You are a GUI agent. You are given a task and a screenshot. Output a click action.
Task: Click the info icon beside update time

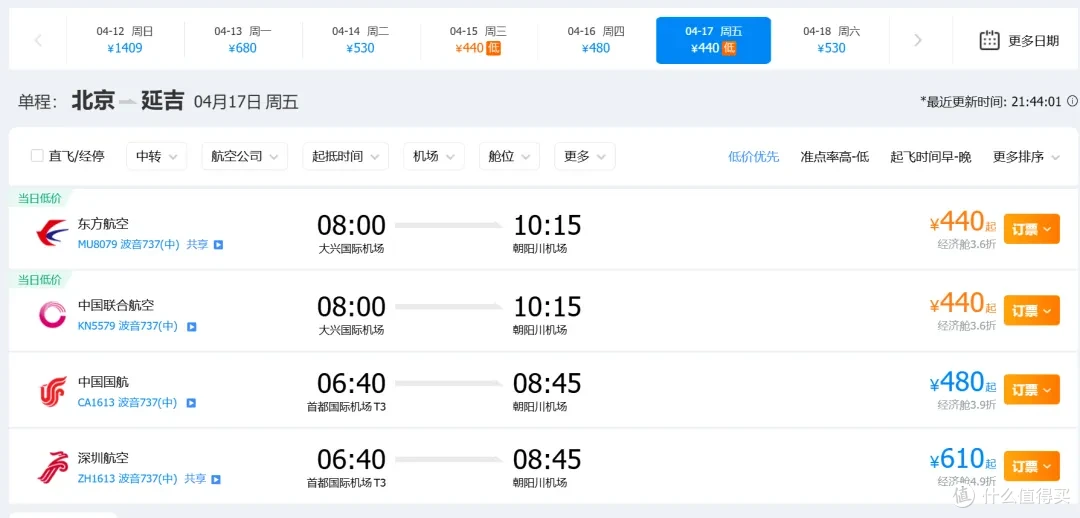point(1072,101)
